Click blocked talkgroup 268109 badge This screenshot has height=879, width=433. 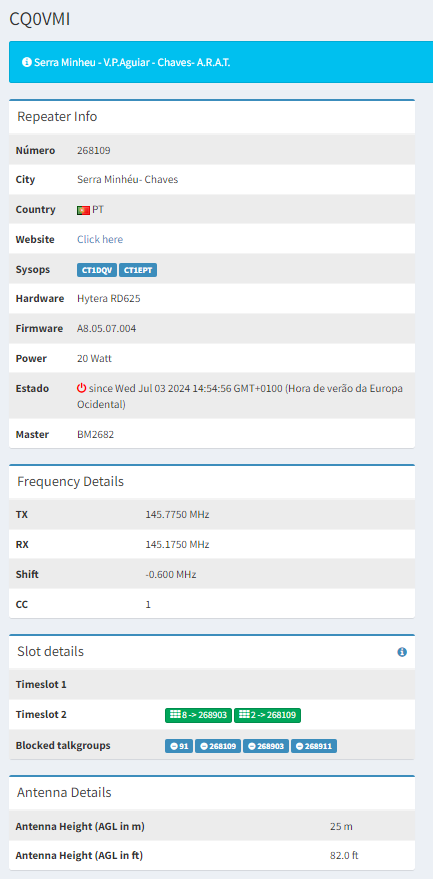tap(218, 746)
